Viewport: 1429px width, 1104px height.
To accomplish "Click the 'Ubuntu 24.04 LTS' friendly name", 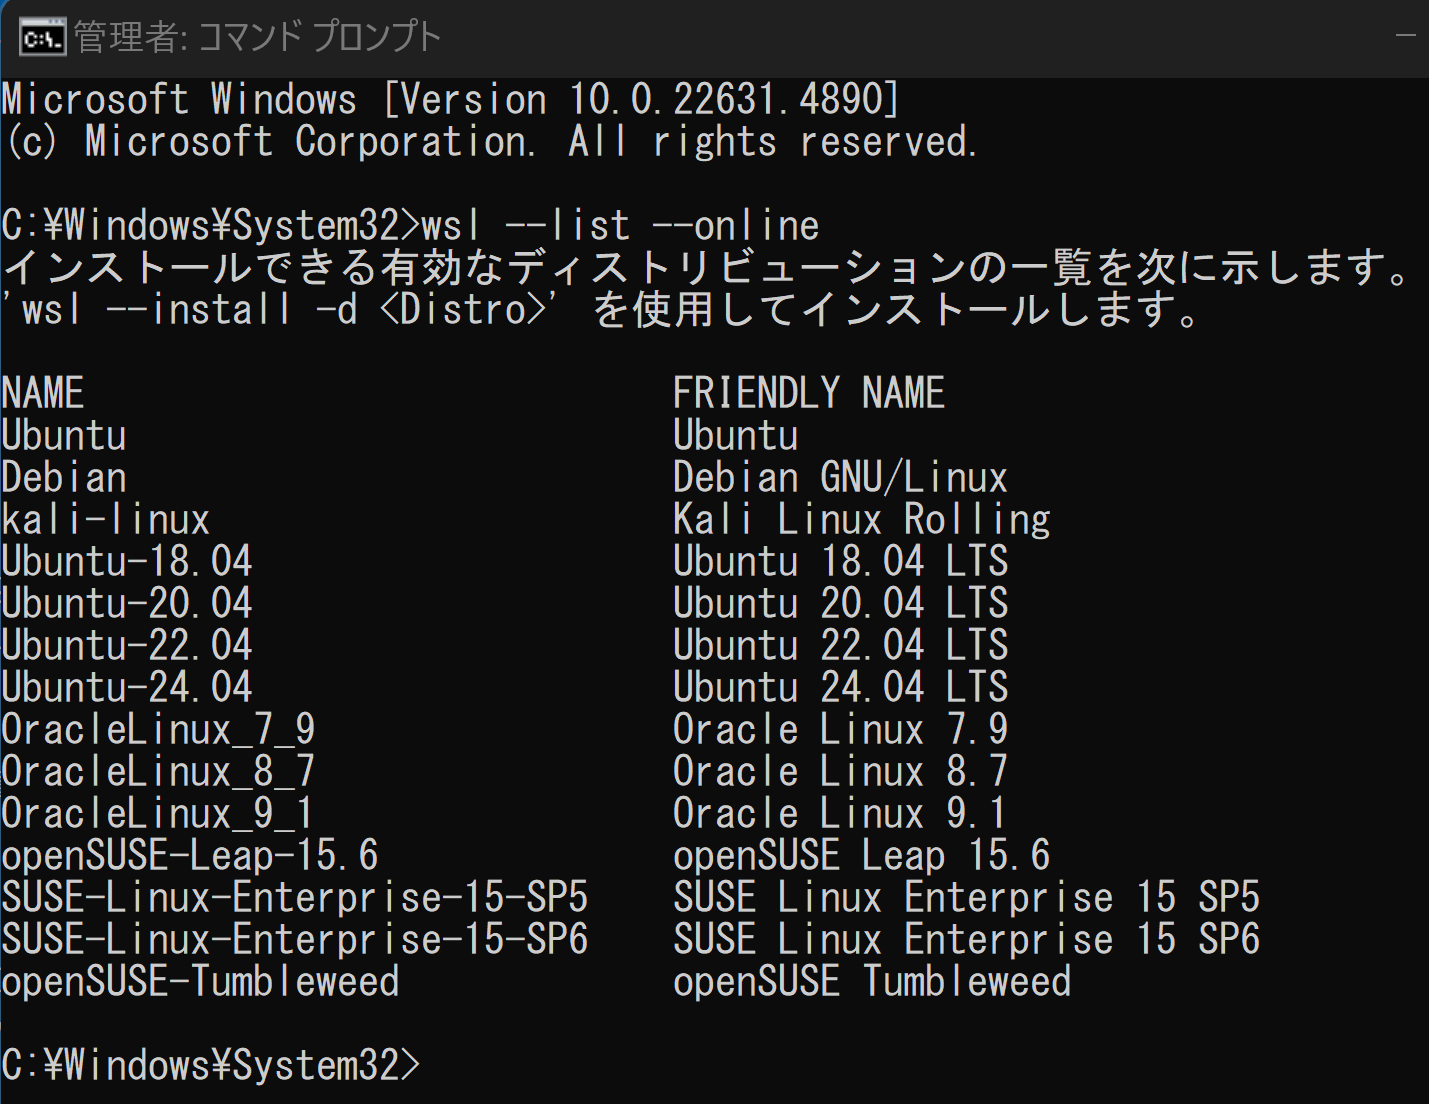I will 841,687.
